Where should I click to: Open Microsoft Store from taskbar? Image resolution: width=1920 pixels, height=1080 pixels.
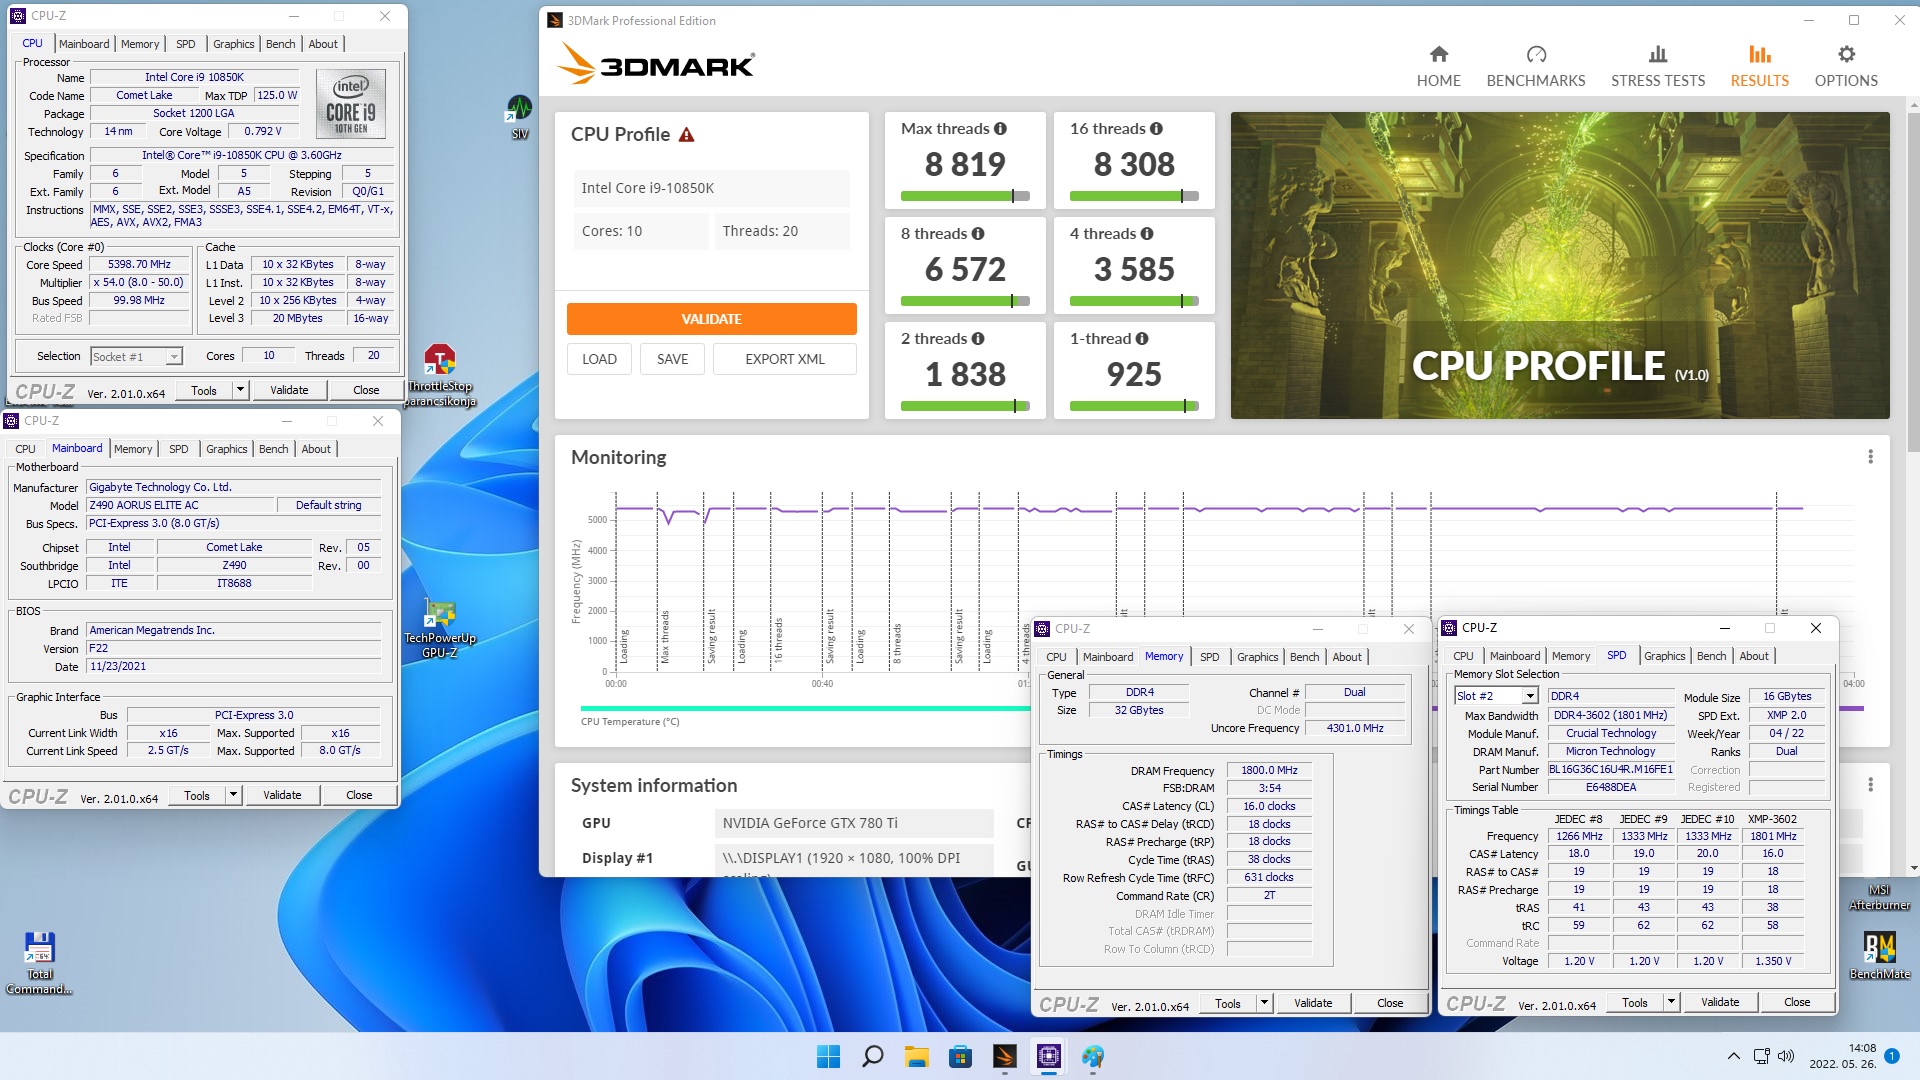(x=960, y=1056)
